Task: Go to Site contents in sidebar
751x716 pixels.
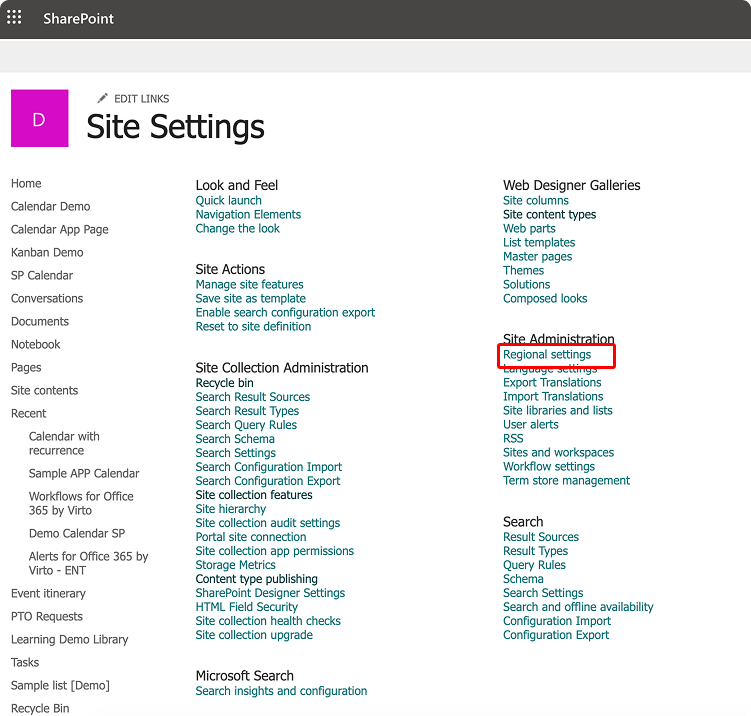Action: coord(44,390)
